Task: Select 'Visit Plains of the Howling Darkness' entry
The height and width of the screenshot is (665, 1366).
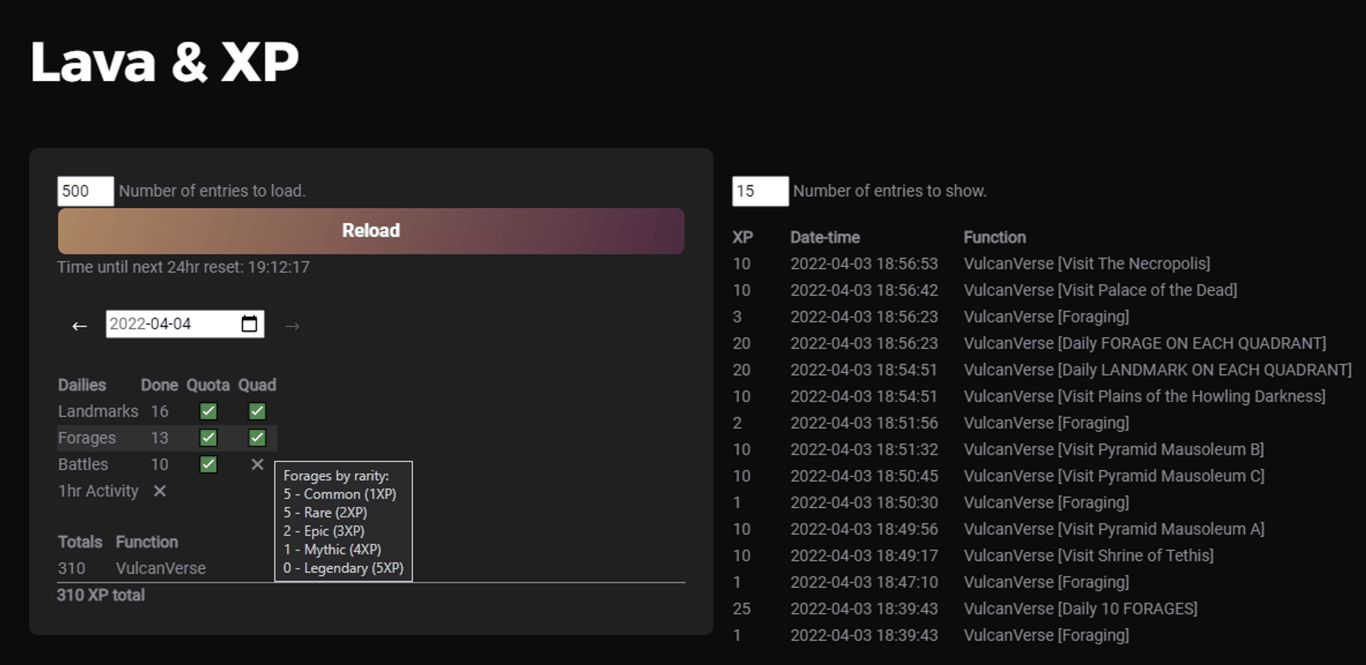Action: (1145, 396)
